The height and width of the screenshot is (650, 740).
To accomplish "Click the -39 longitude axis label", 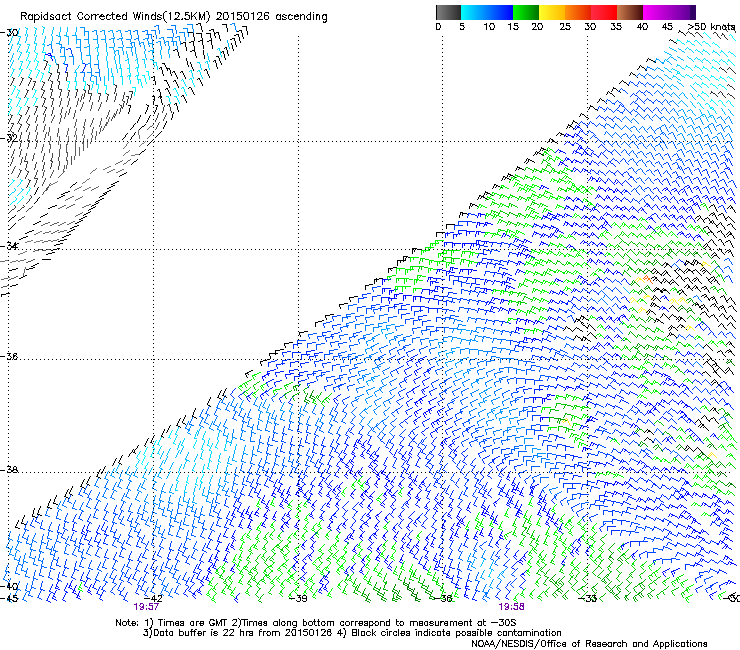I will point(298,599).
